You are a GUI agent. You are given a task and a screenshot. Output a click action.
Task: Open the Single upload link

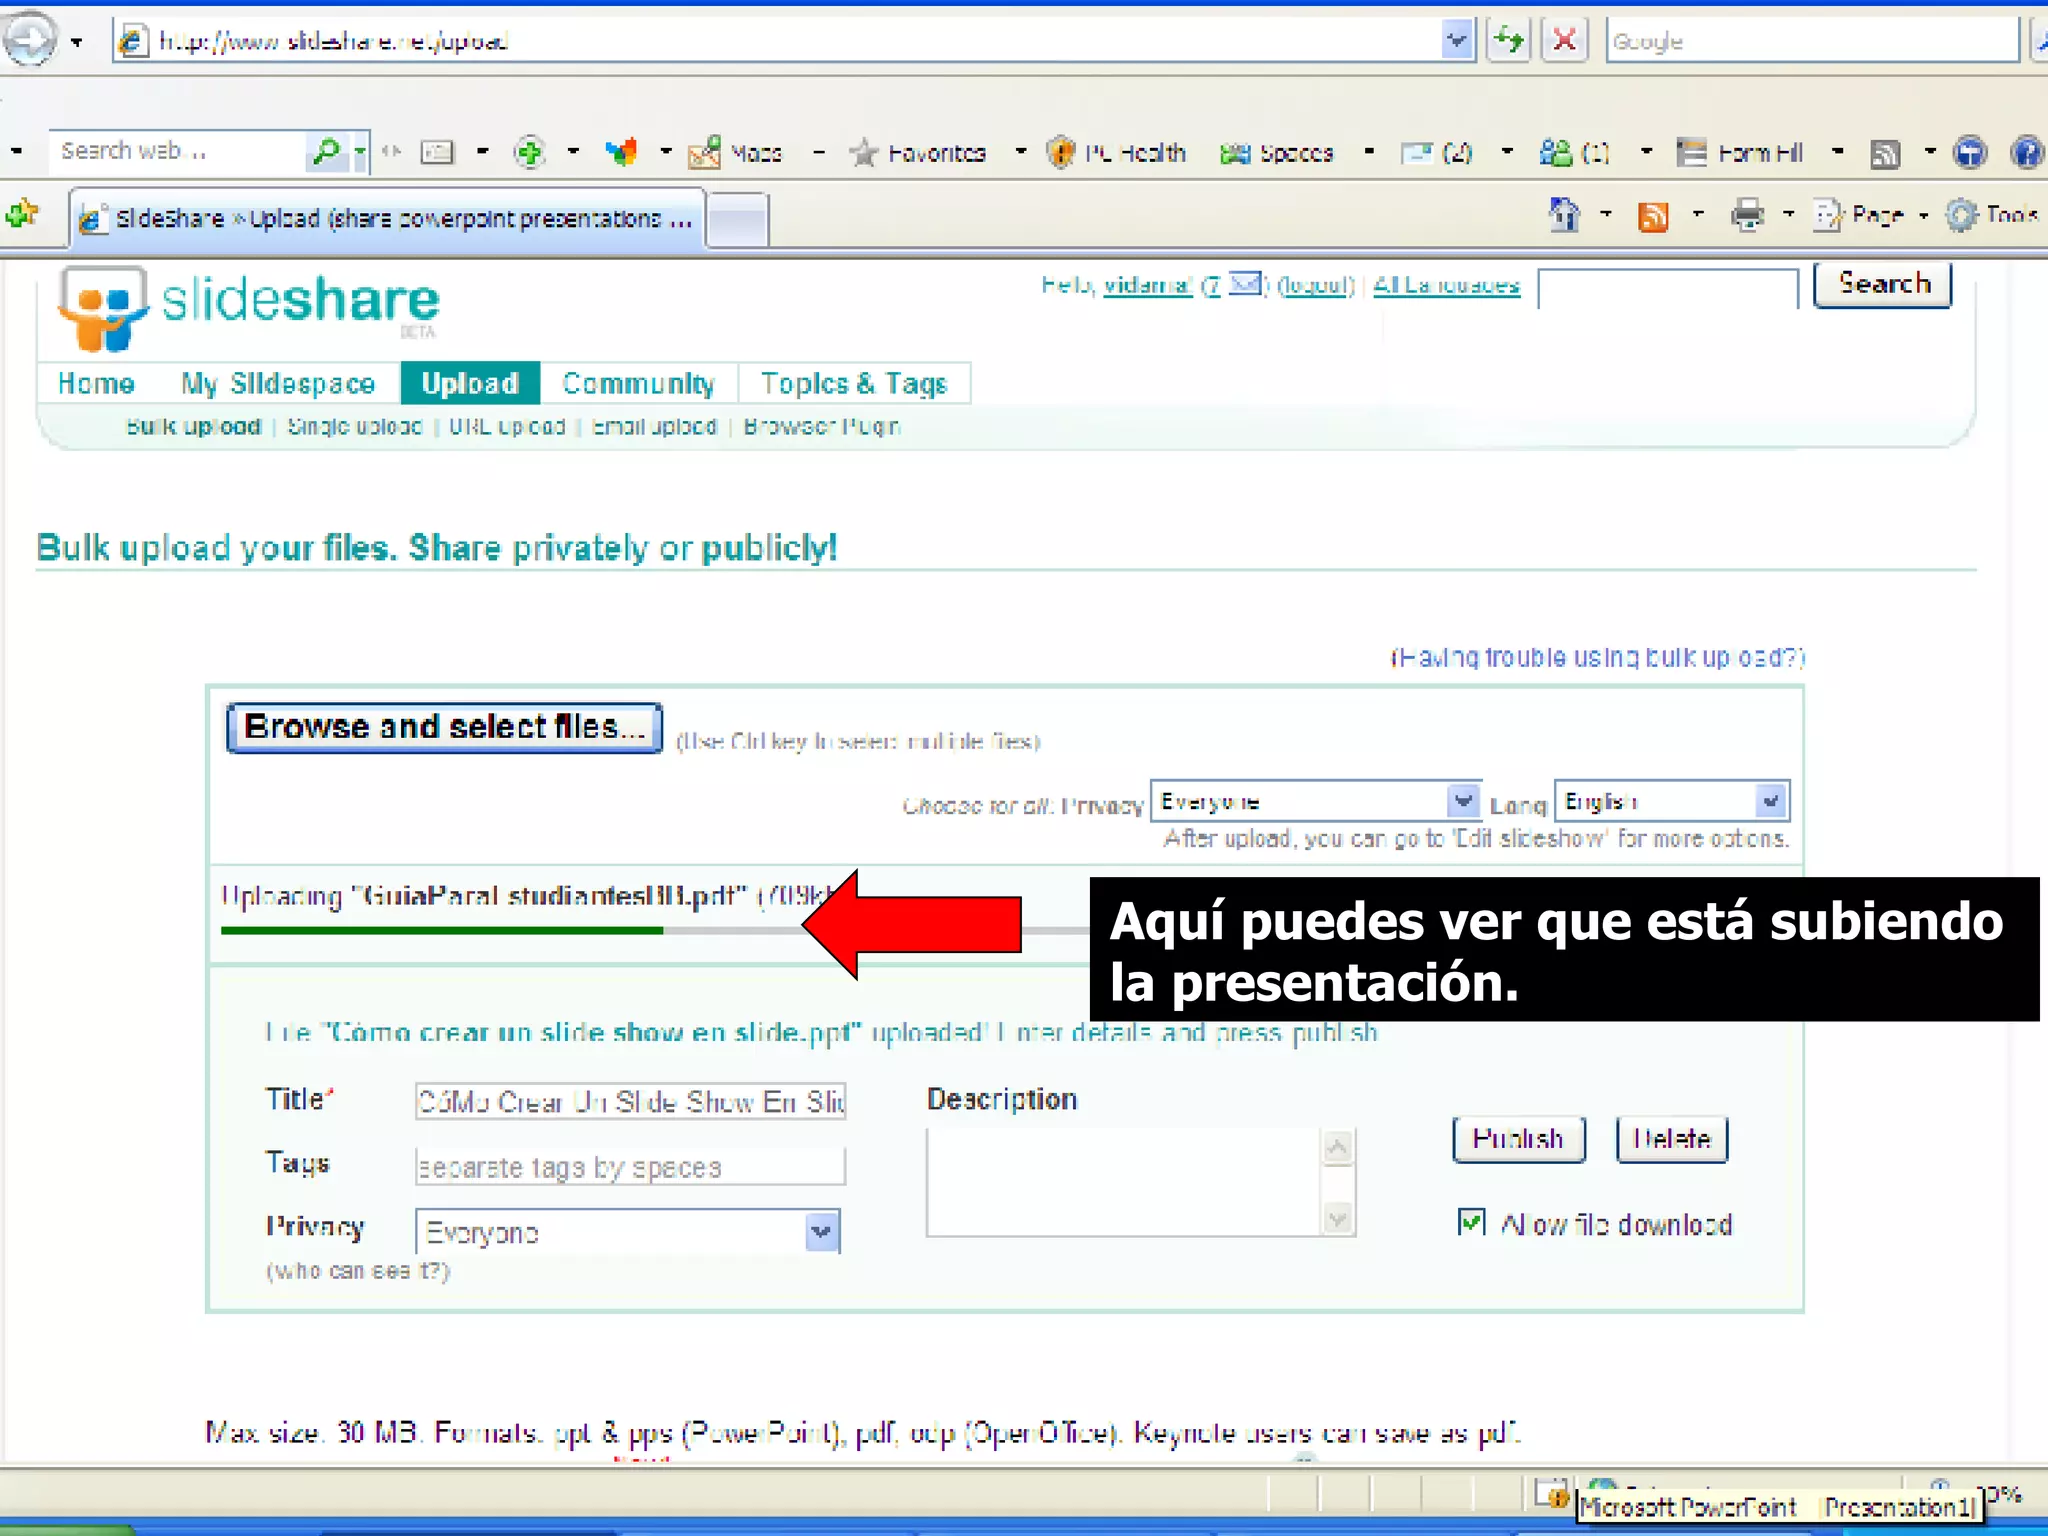pos(355,426)
